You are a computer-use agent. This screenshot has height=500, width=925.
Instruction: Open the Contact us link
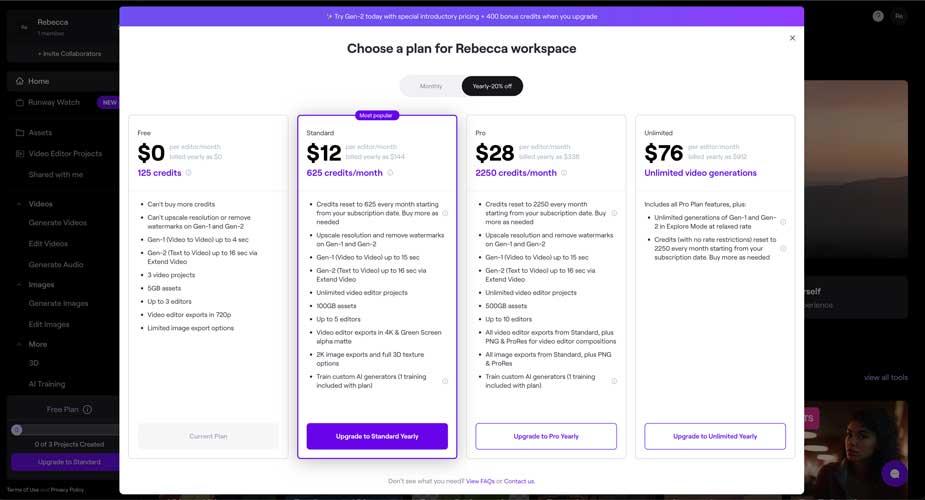(519, 481)
